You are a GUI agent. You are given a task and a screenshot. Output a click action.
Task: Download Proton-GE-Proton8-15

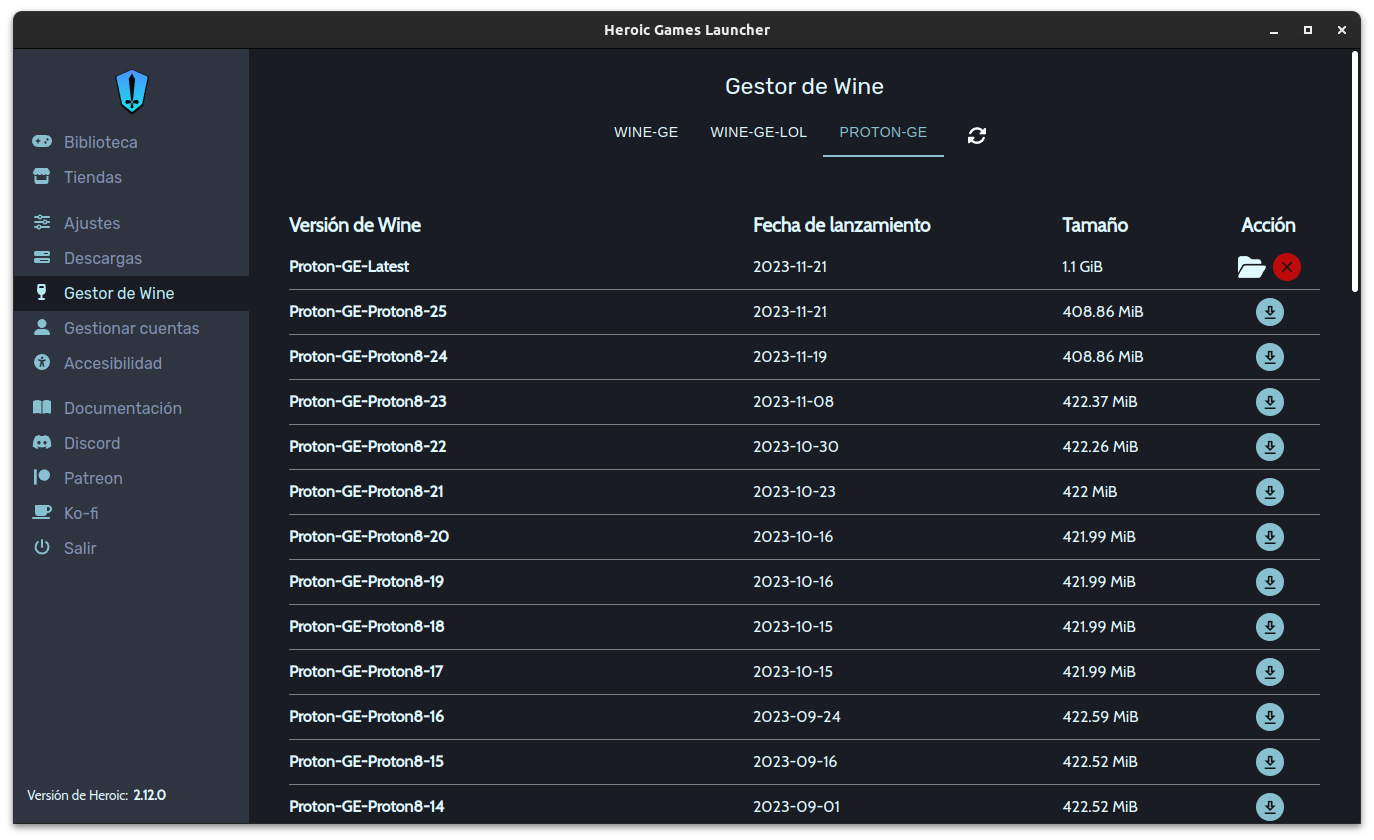1269,762
